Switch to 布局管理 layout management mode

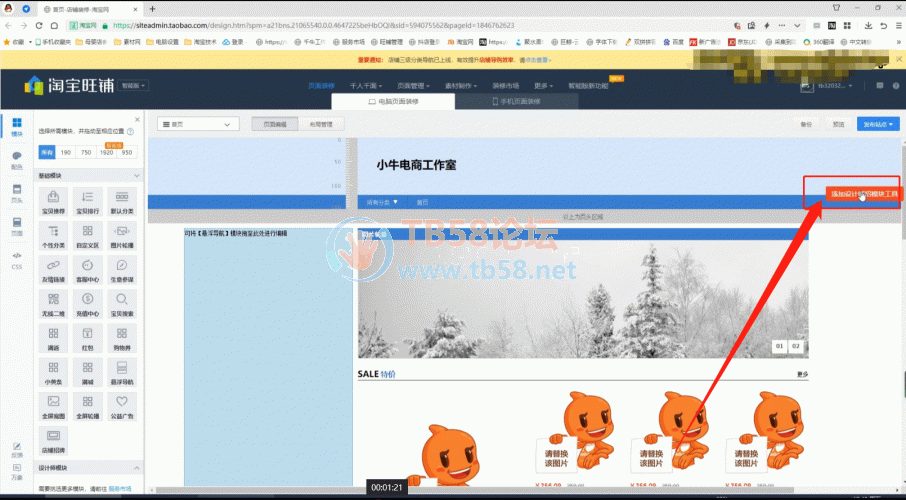click(322, 124)
